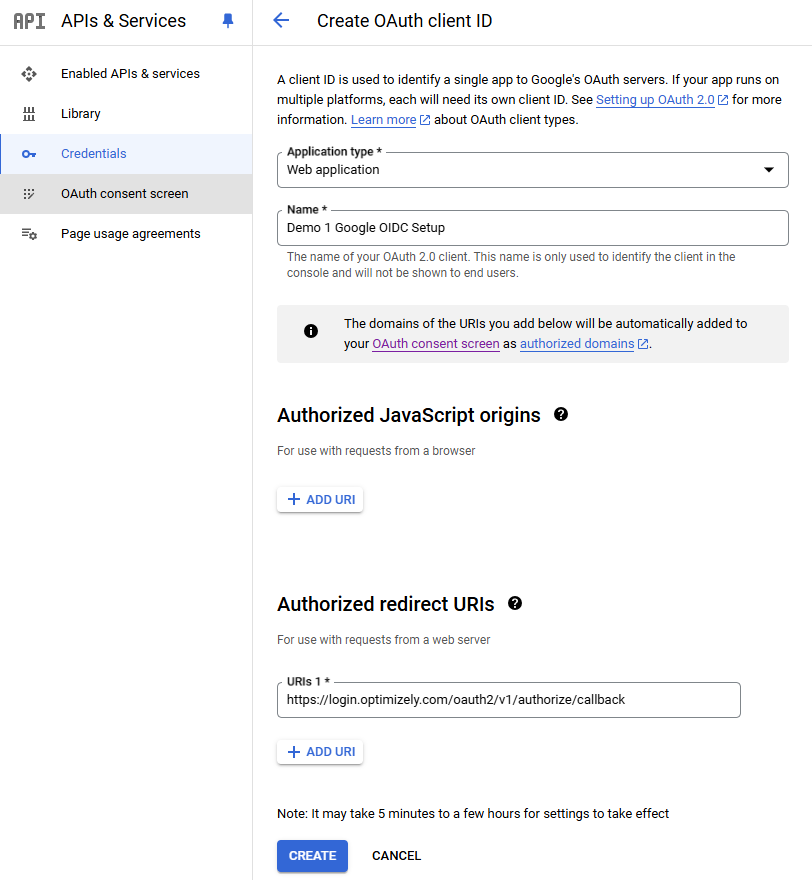The height and width of the screenshot is (880, 812).
Task: Click the CANCEL button
Action: click(x=396, y=856)
